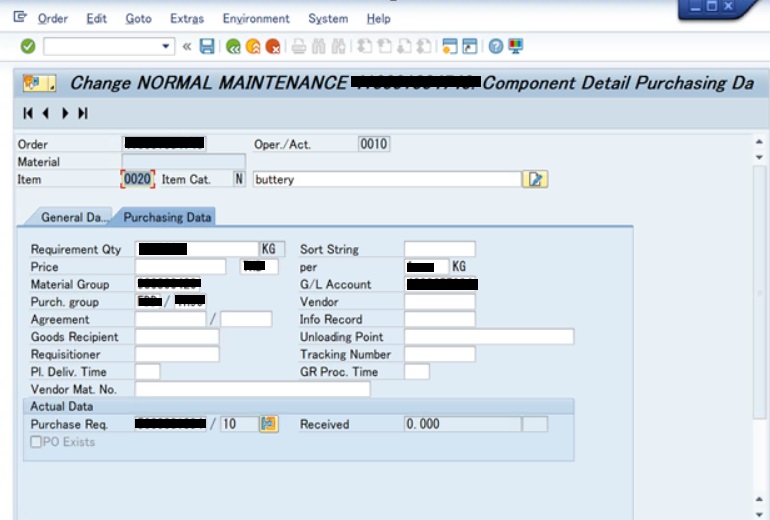Screen dimensions: 770x520
Task: Select the Purchasing Data tab
Action: tap(167, 217)
